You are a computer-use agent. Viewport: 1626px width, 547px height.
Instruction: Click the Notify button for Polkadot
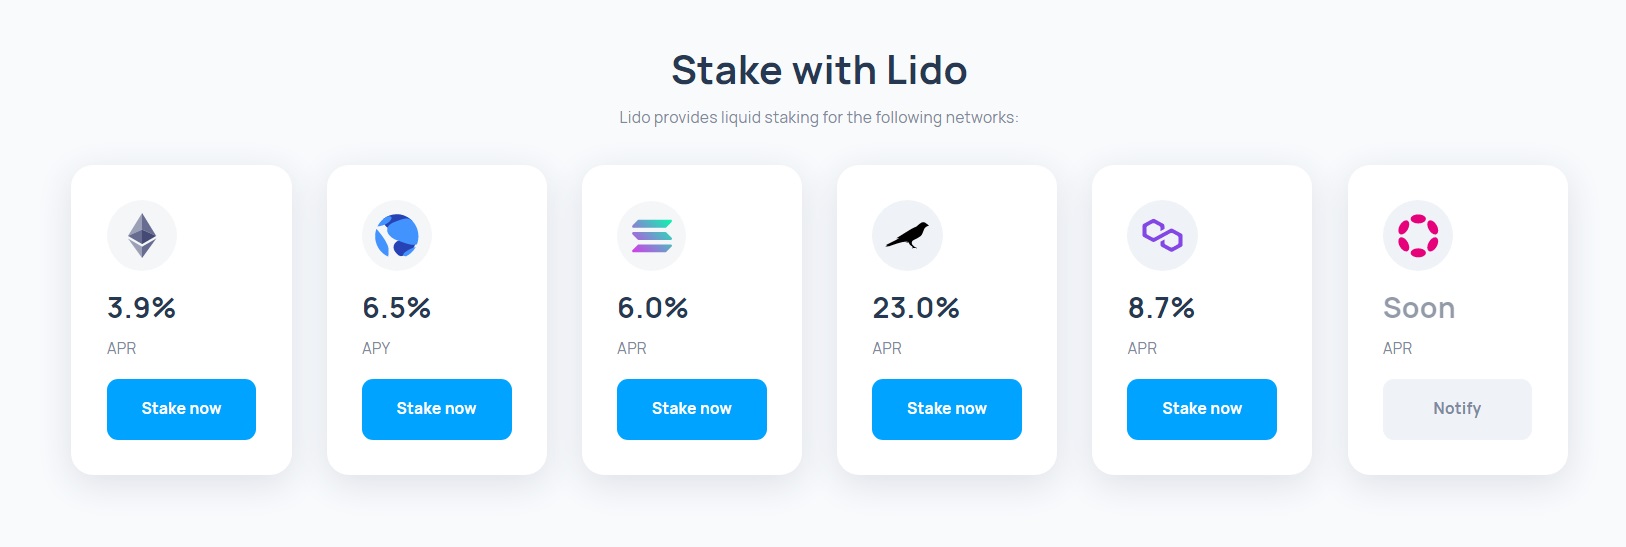pyautogui.click(x=1457, y=409)
